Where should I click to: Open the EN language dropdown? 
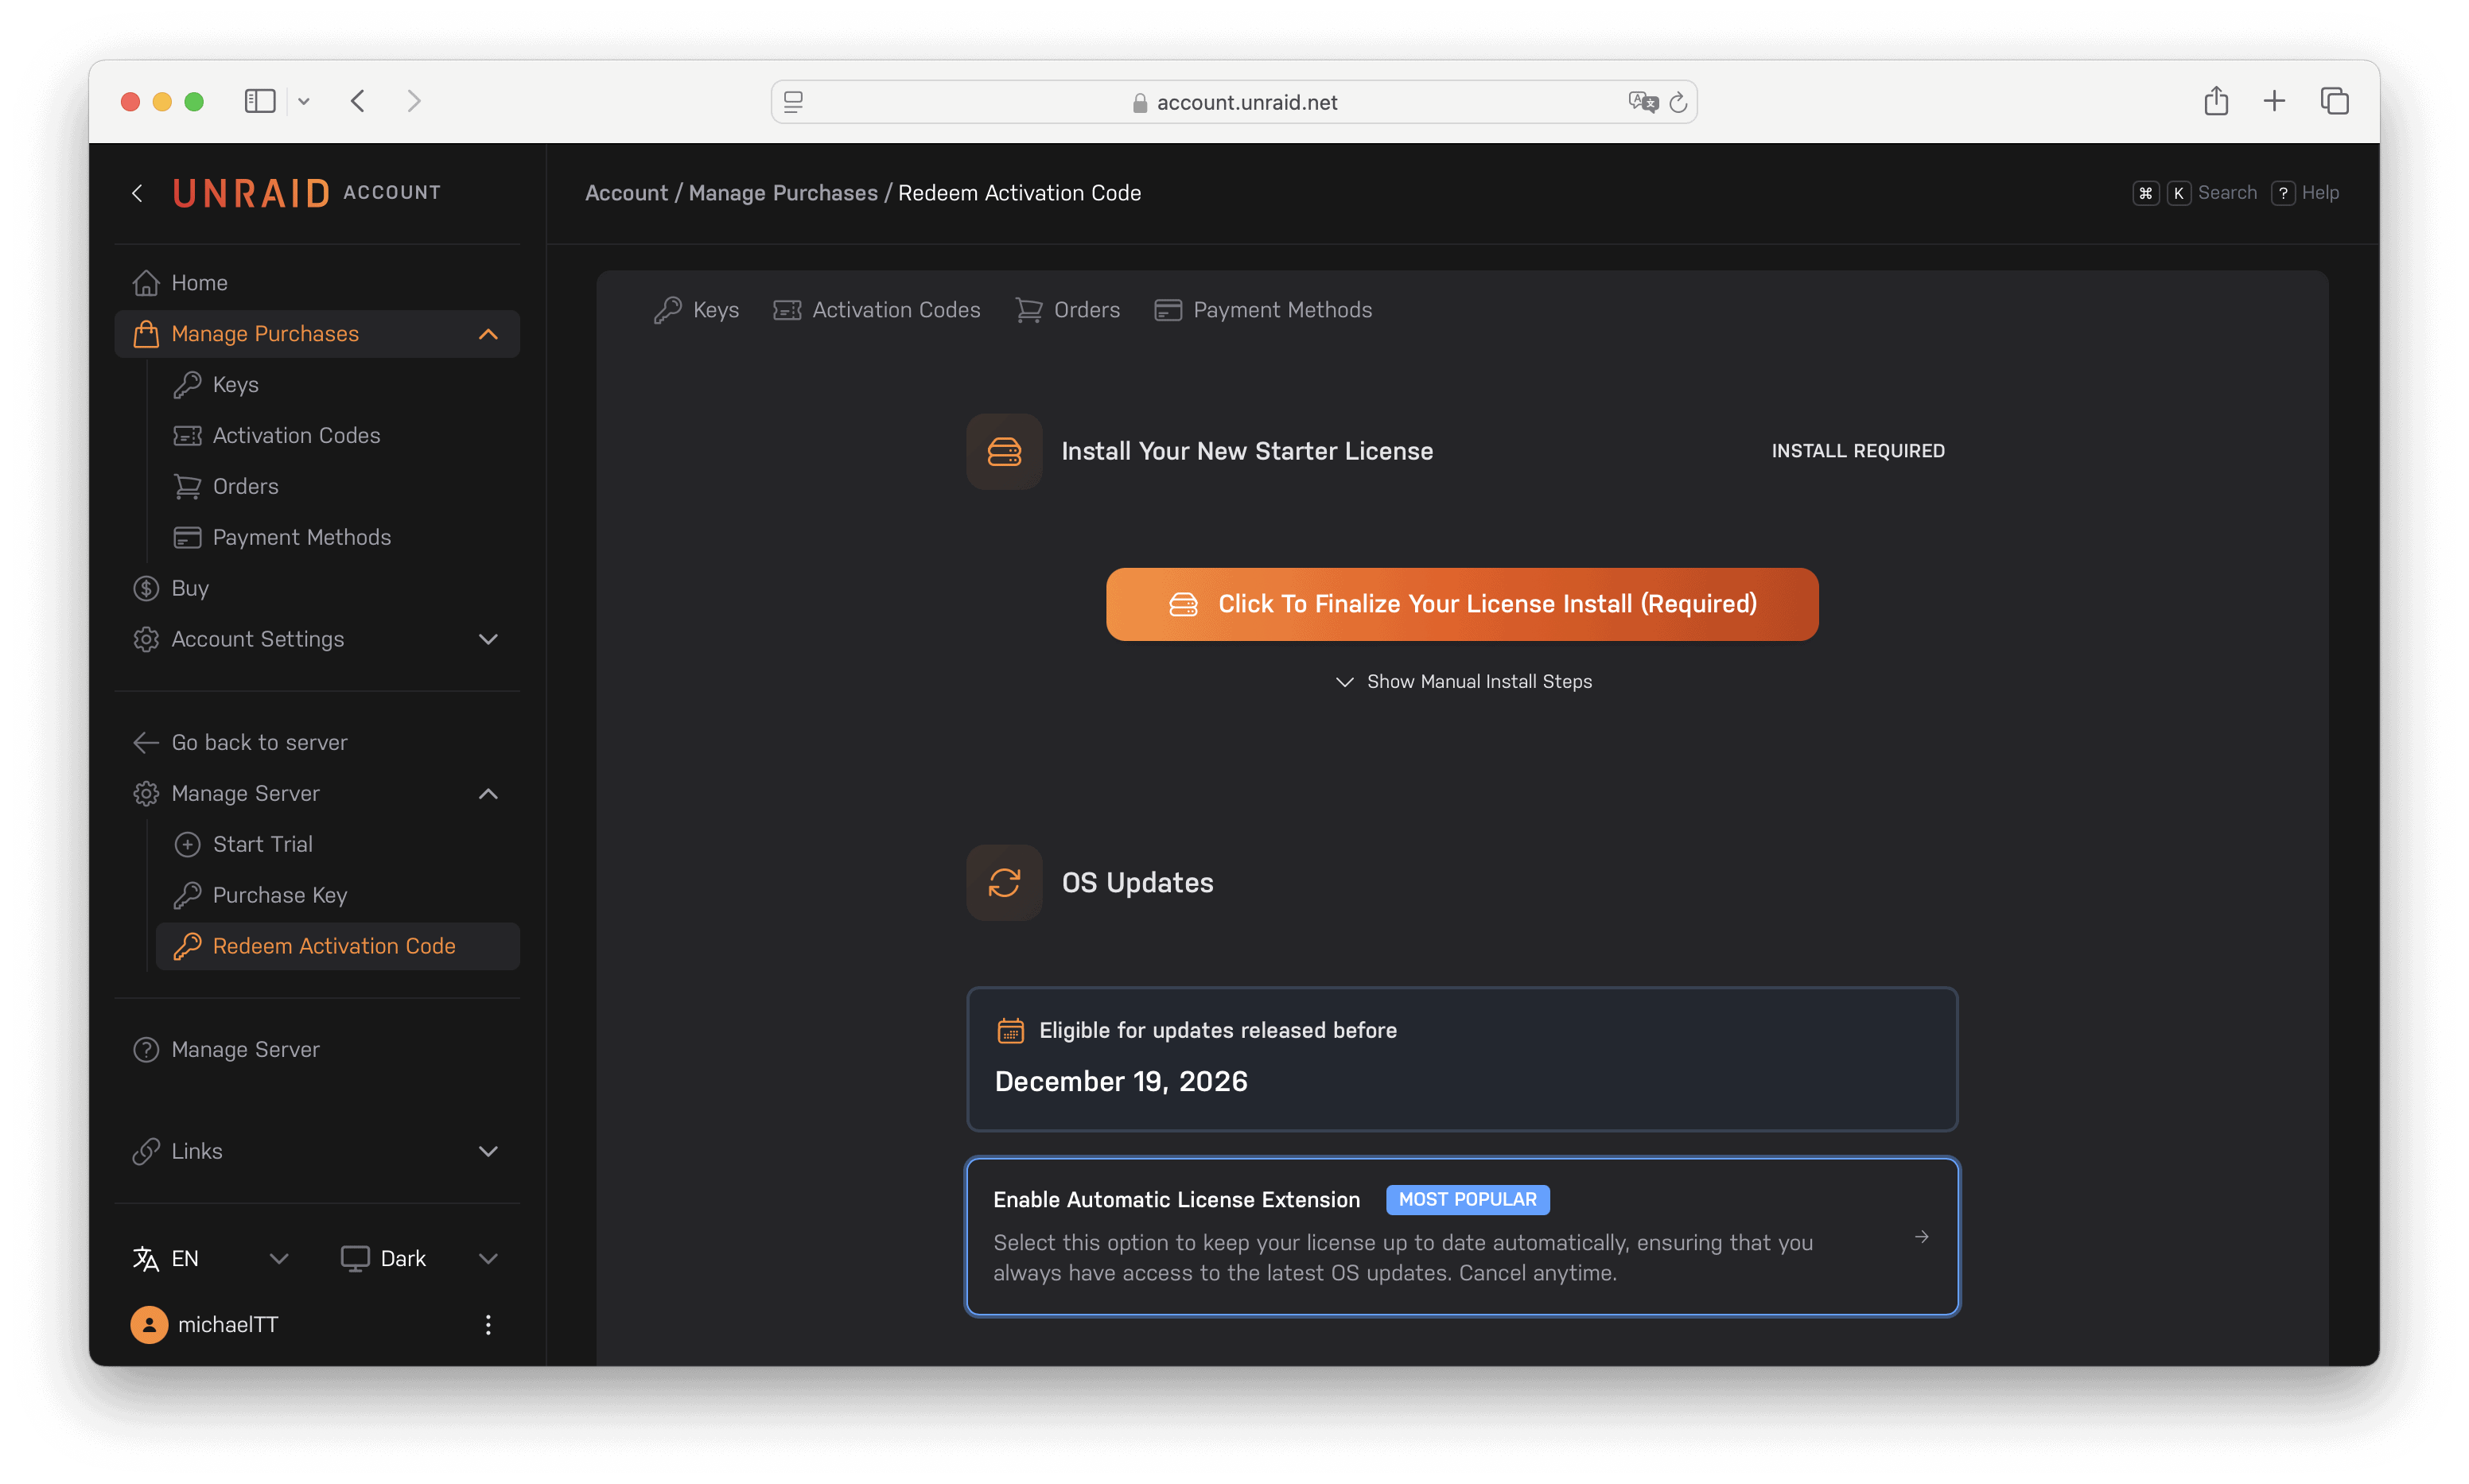tap(210, 1258)
